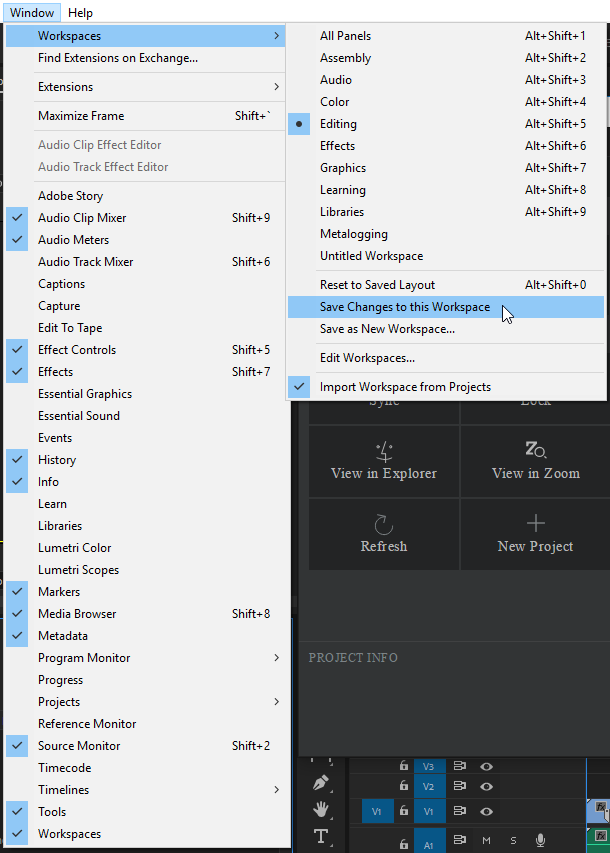
Task: Uncheck the Effect Controls panel
Action: (x=145, y=350)
